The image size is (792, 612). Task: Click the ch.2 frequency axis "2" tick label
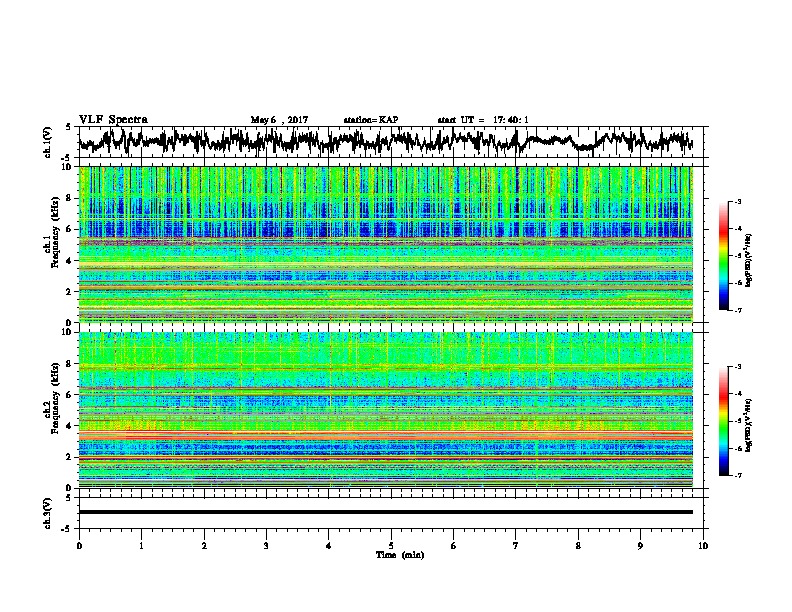[70, 456]
